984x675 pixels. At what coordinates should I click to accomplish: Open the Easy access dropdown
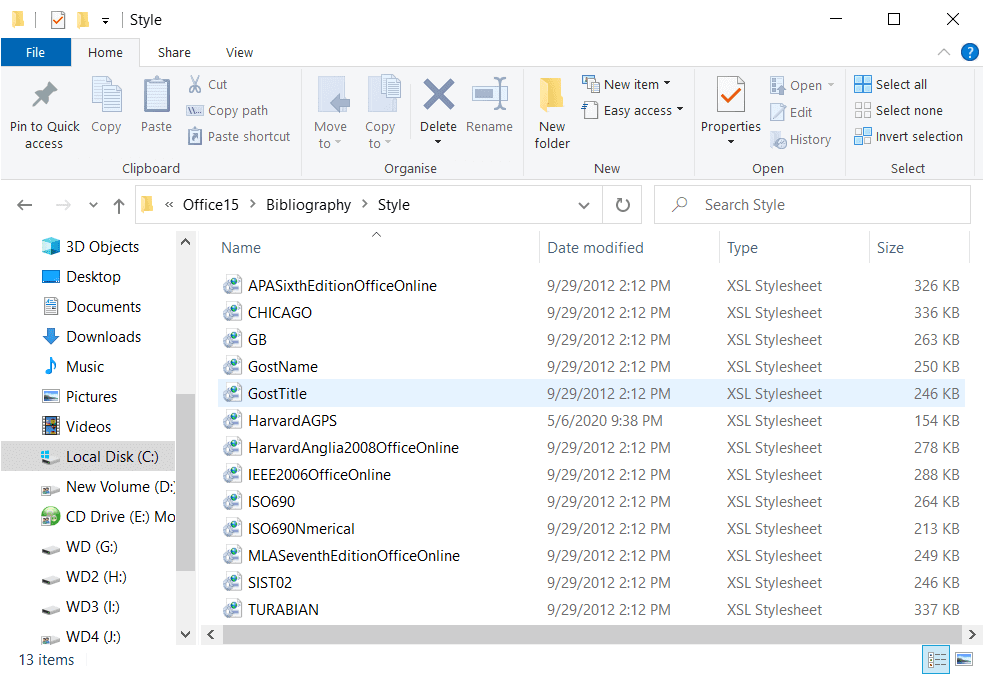[x=633, y=110]
